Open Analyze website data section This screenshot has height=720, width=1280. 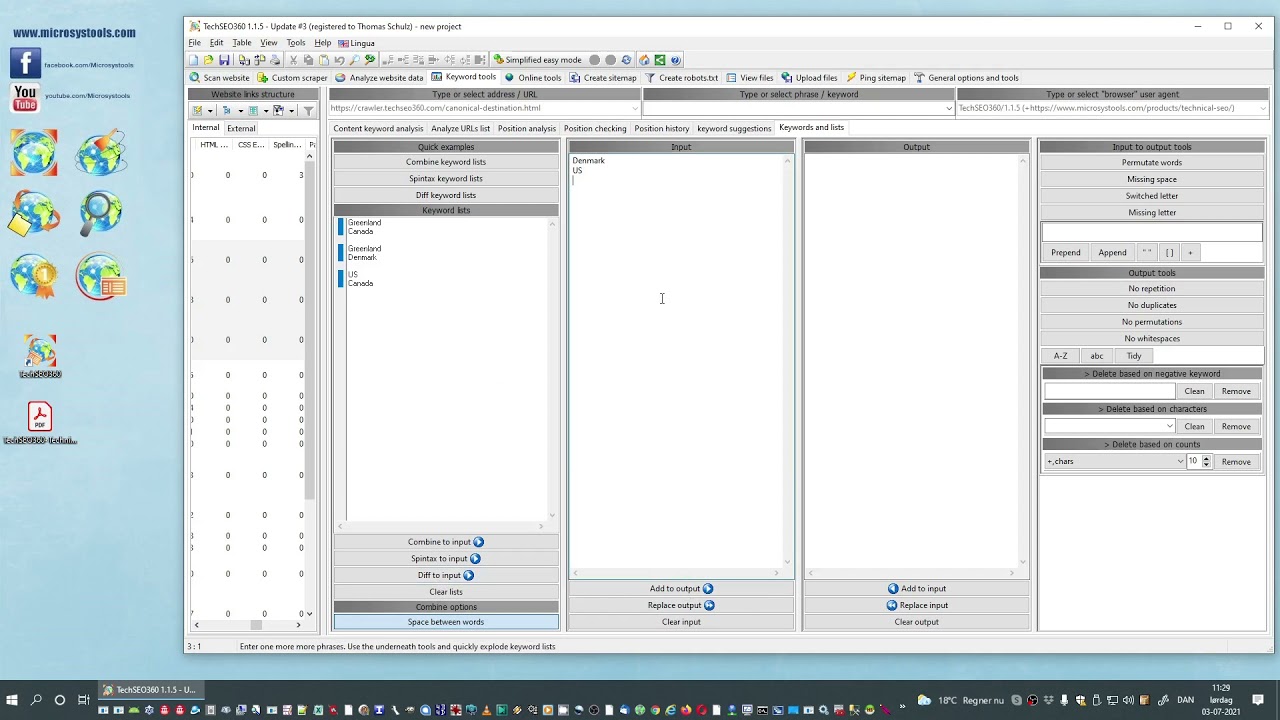point(379,78)
